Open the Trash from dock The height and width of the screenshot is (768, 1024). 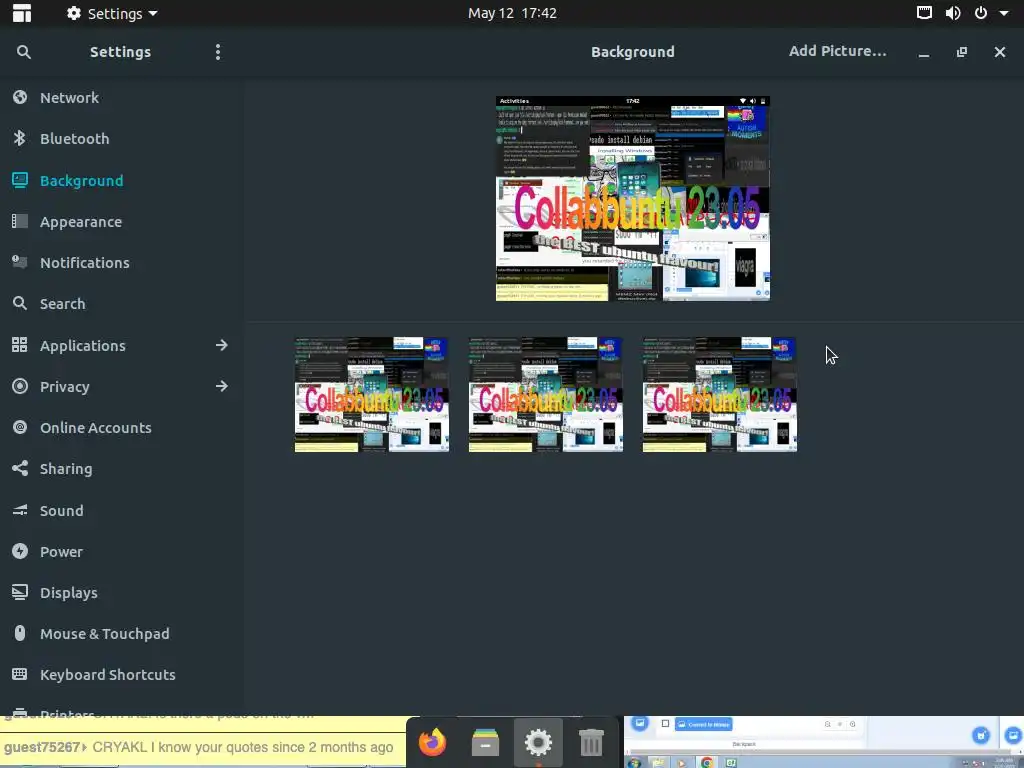(591, 743)
